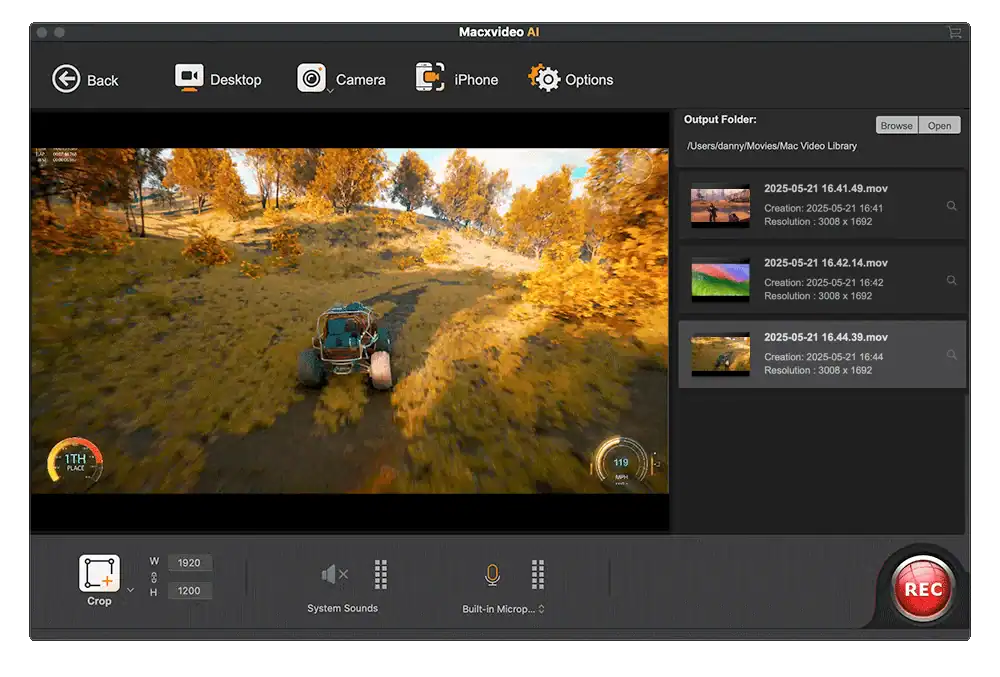Select thumbnail of 2025-05-21 16.42.14.mov
The image size is (1000, 677).
click(x=720, y=280)
